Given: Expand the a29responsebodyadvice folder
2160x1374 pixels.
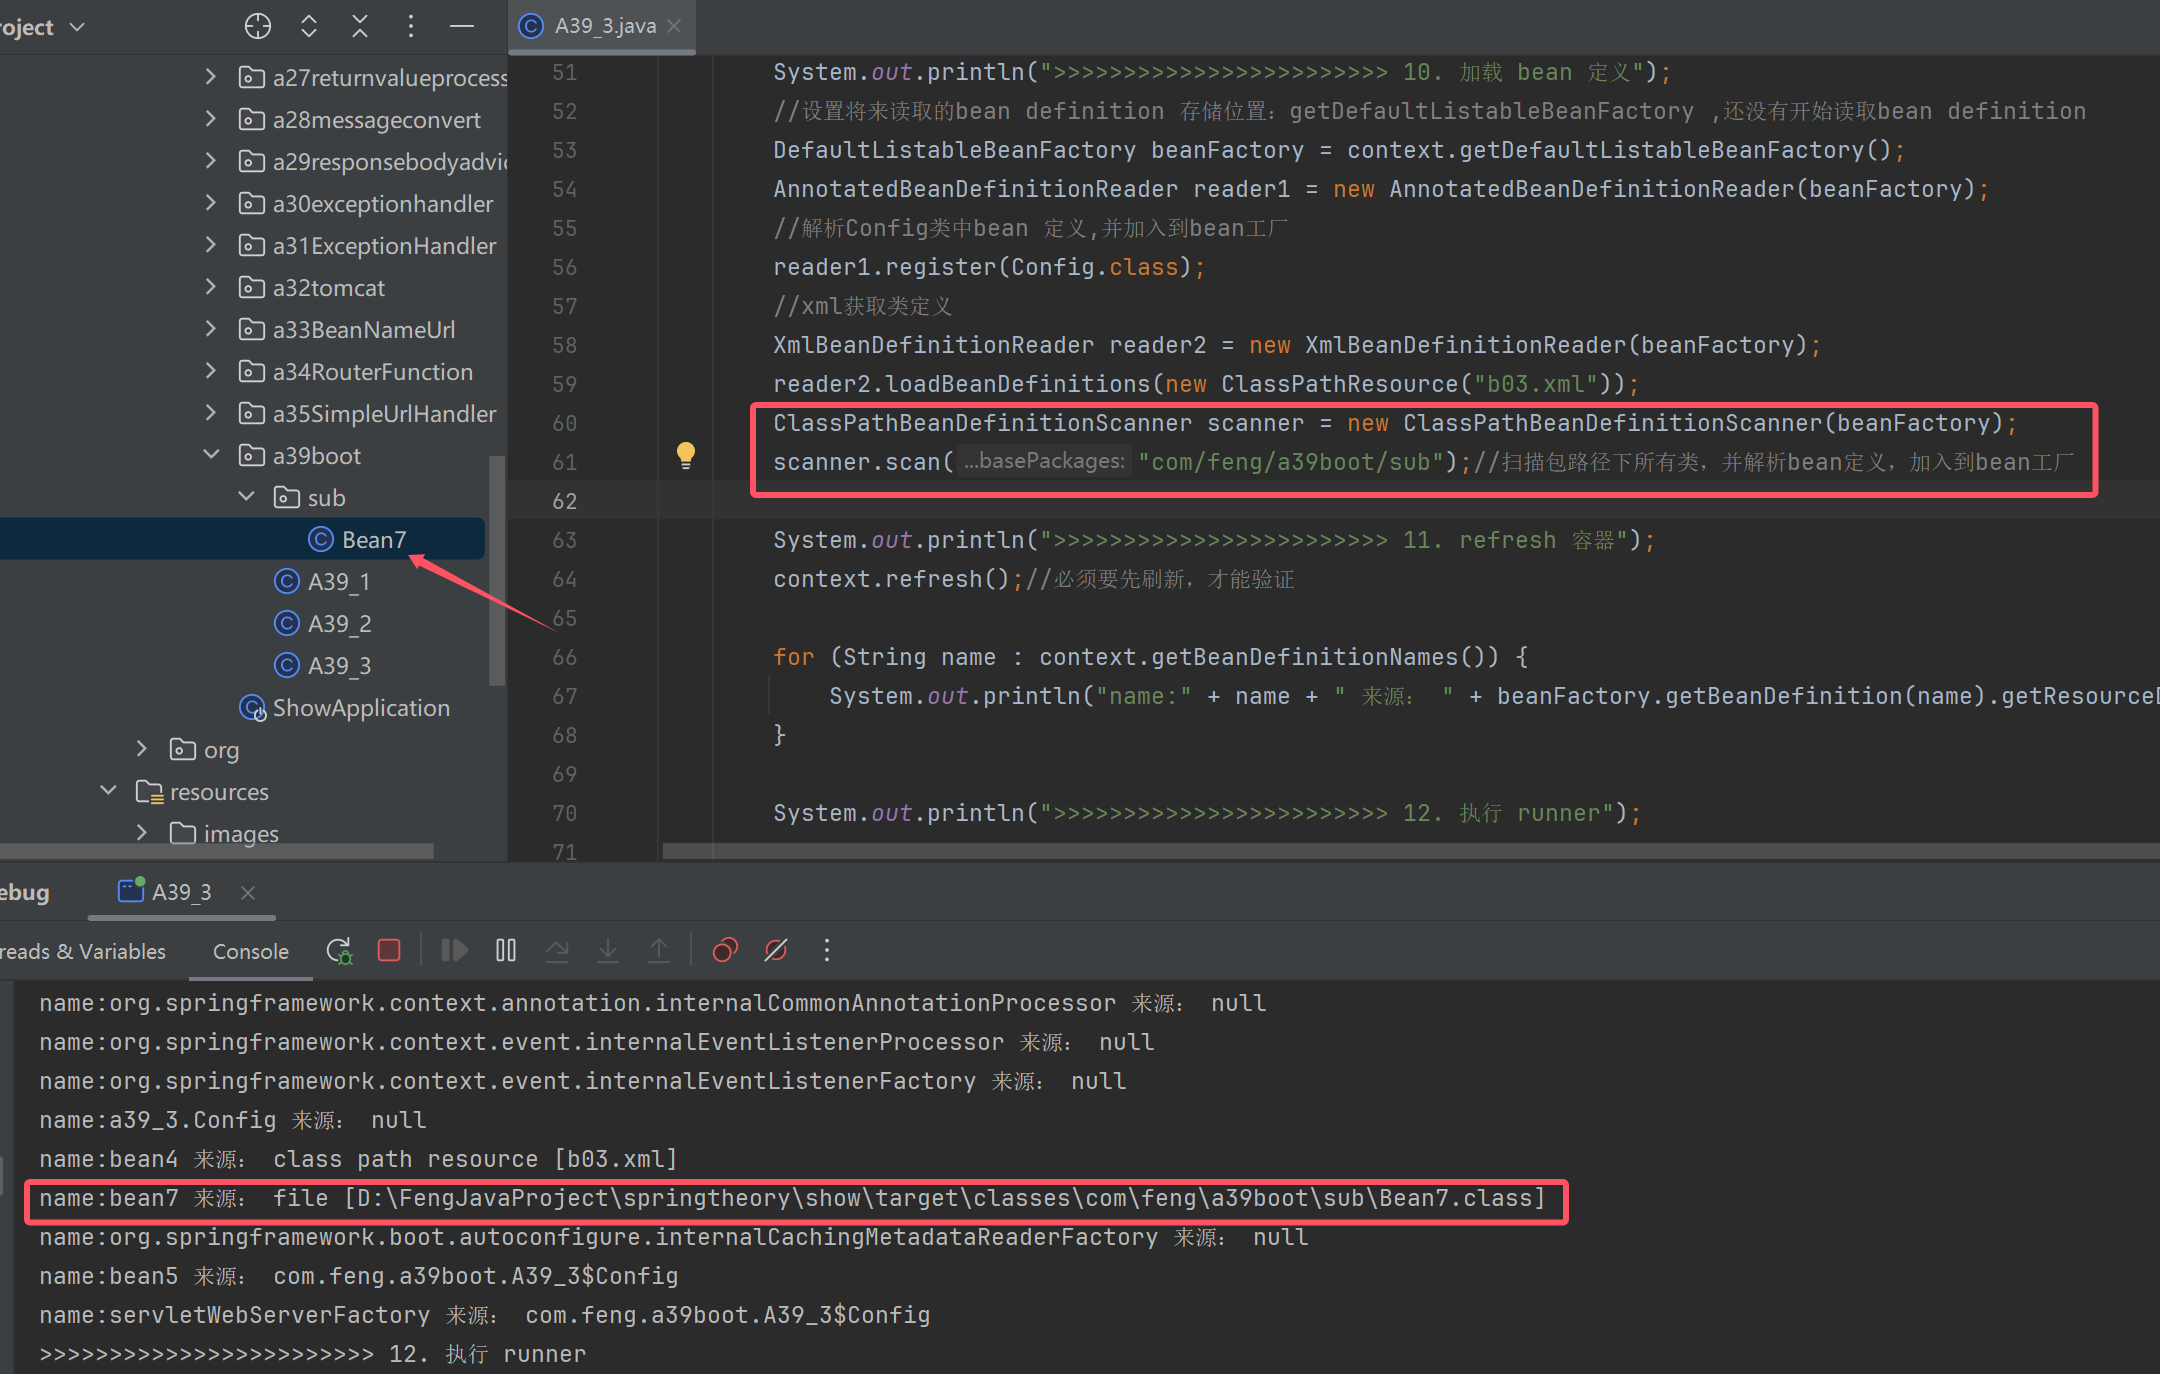Looking at the screenshot, I should click(x=210, y=161).
